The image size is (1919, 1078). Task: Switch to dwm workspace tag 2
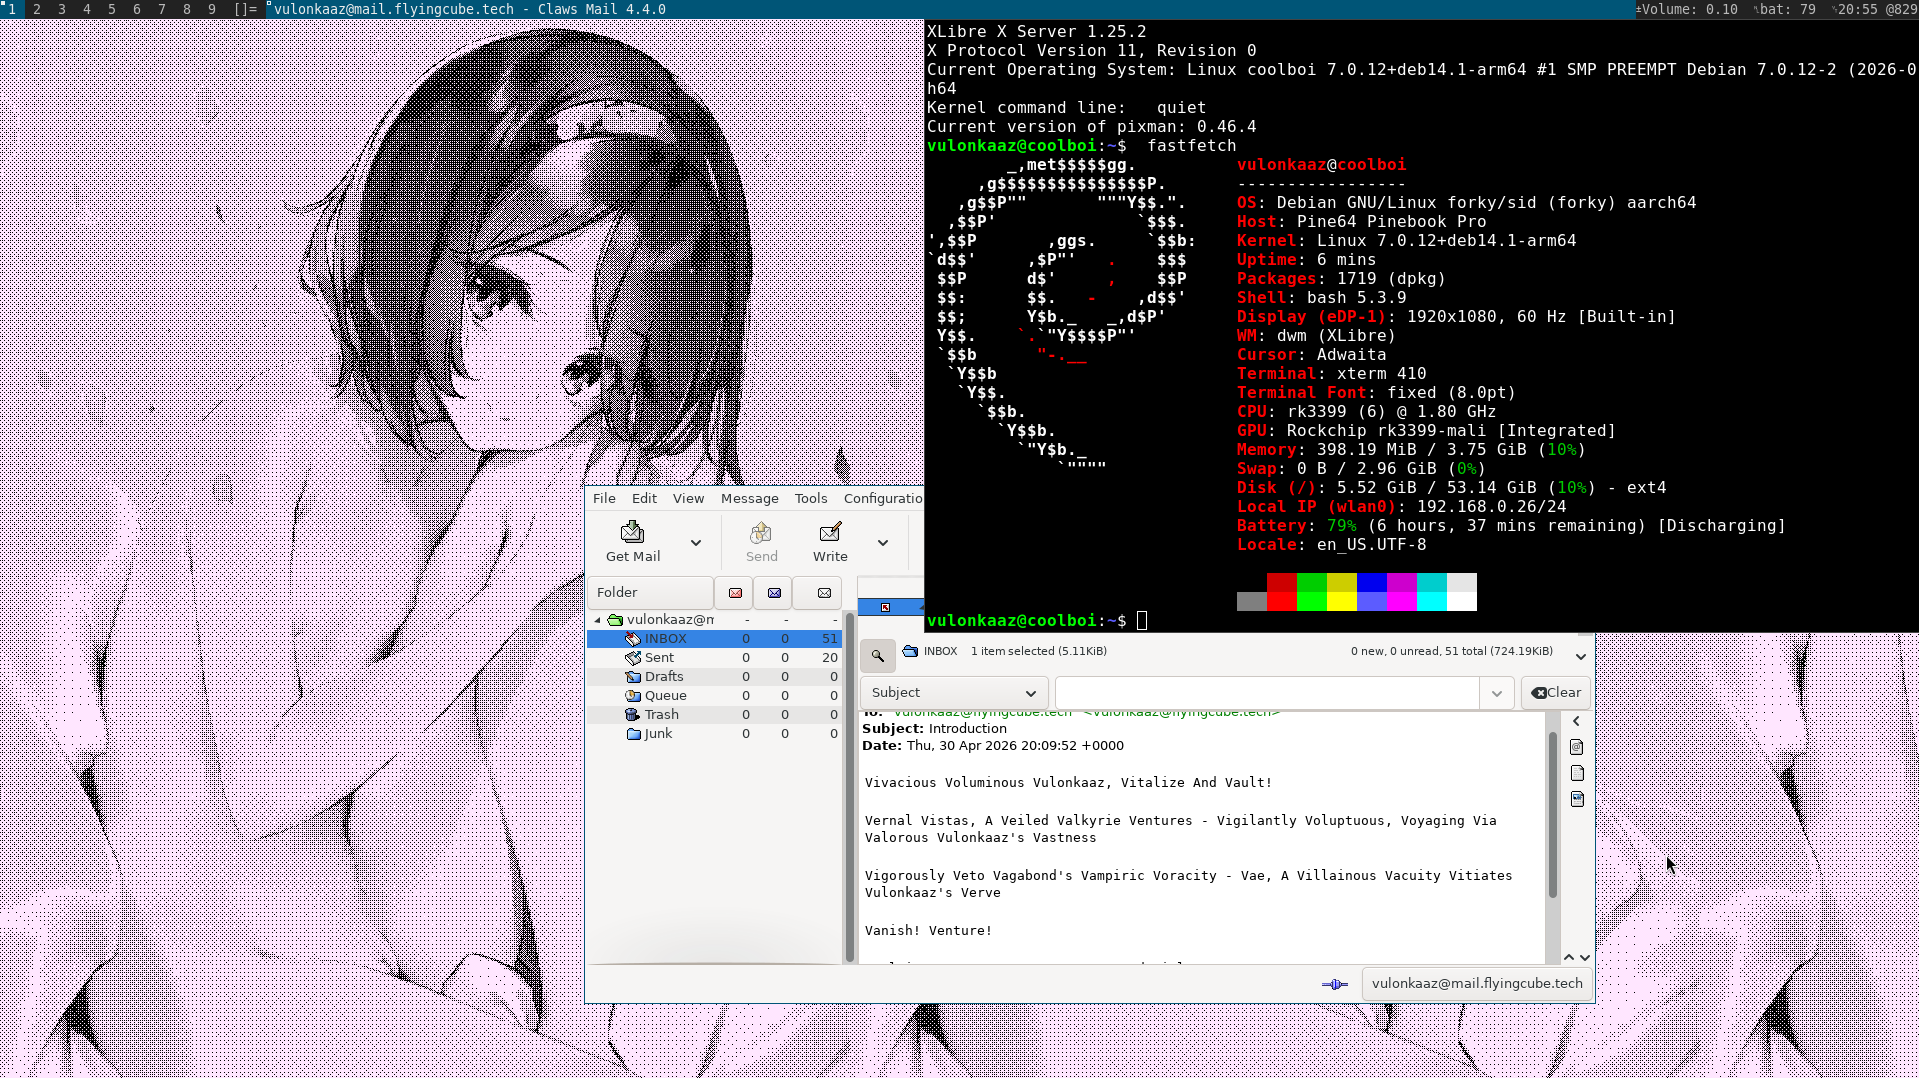(37, 9)
